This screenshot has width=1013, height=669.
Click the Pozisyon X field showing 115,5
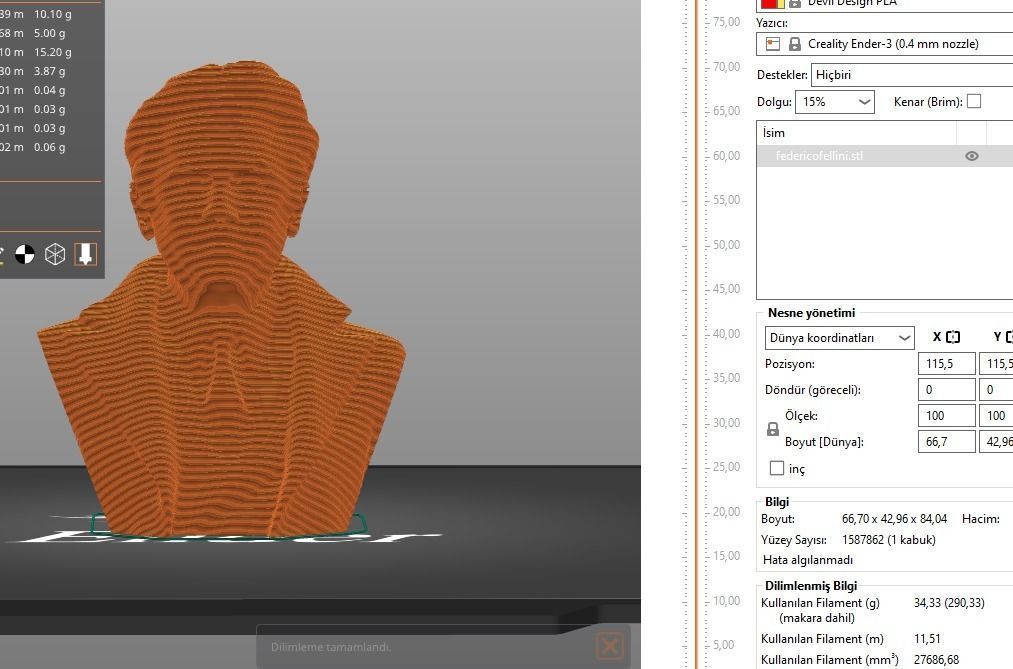pos(946,364)
